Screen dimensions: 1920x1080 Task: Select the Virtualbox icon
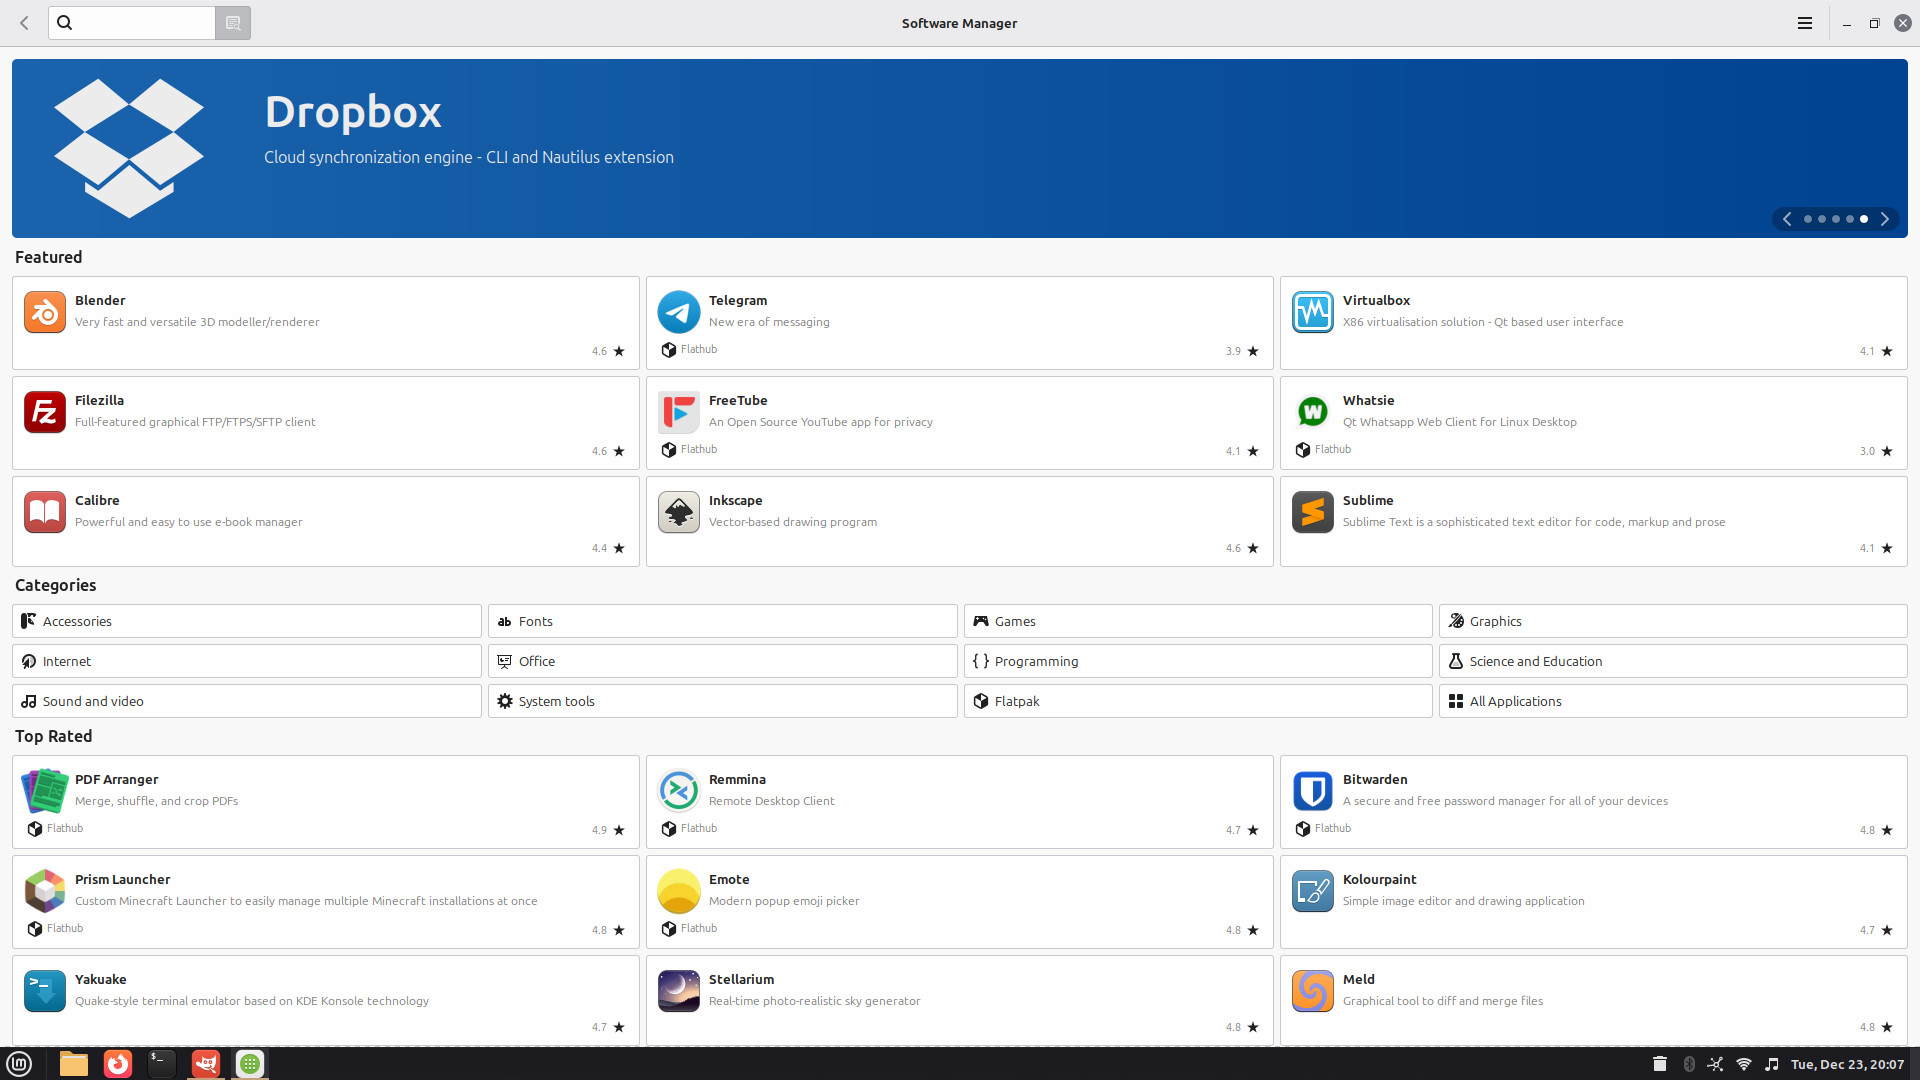1313,312
